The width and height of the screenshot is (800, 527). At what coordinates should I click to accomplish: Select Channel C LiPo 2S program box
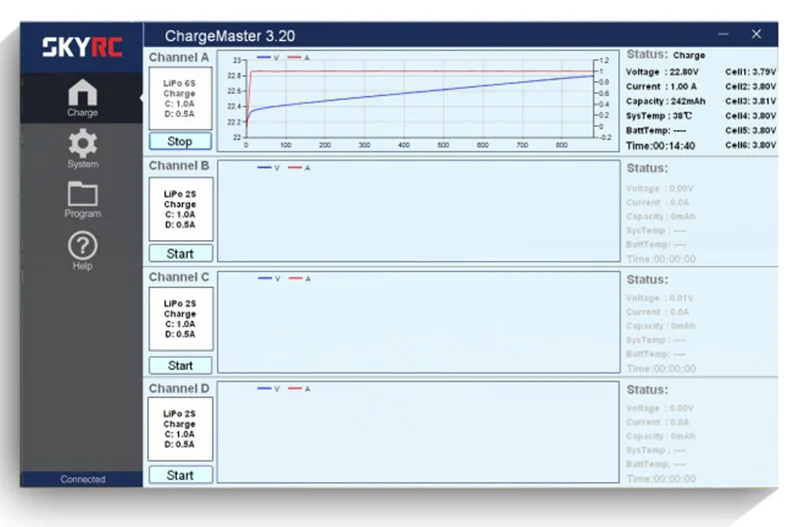pyautogui.click(x=181, y=319)
